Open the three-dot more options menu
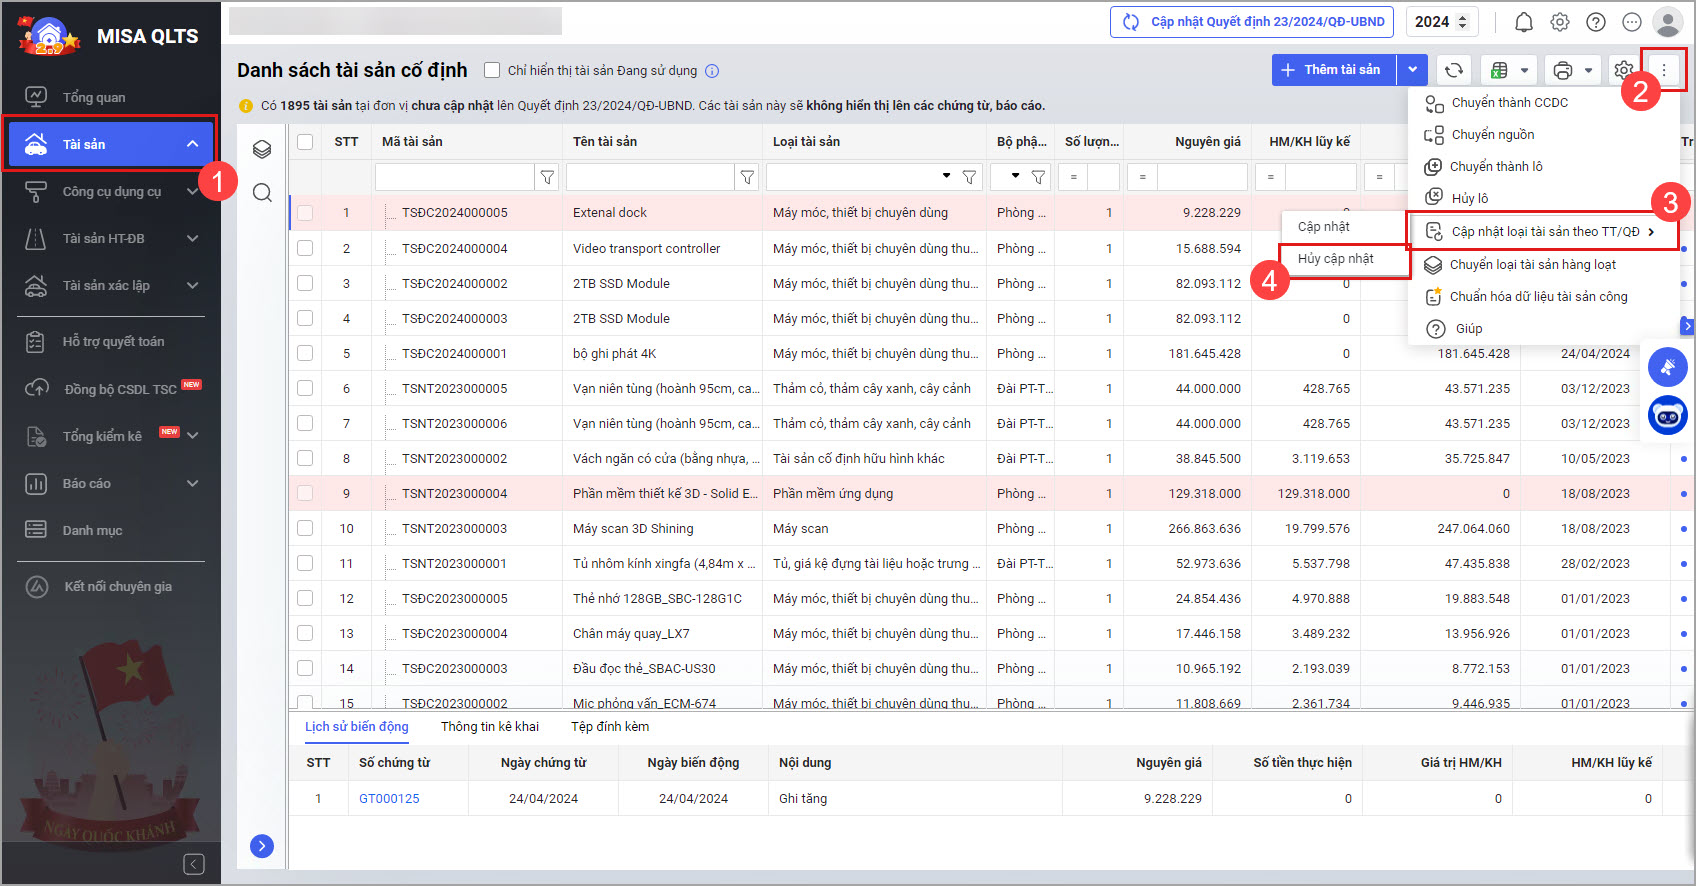This screenshot has height=886, width=1696. [1664, 70]
